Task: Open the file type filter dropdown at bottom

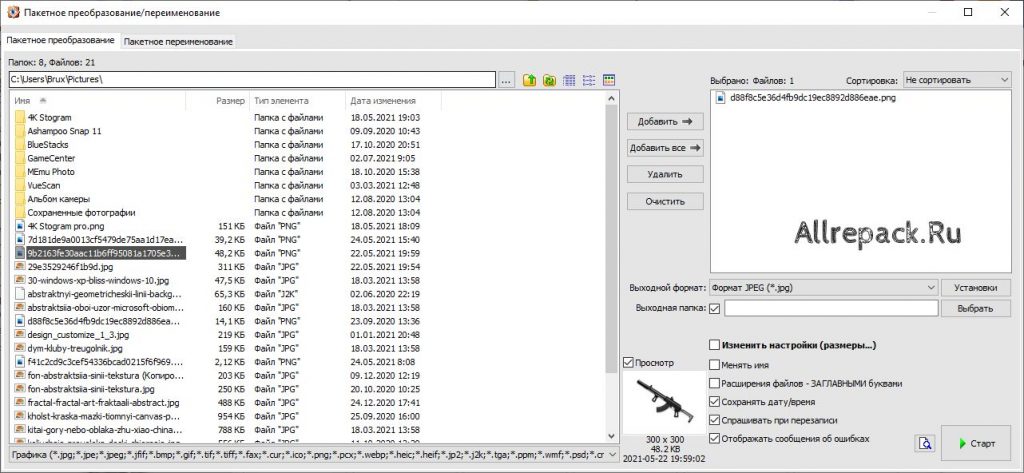Action: click(313, 453)
